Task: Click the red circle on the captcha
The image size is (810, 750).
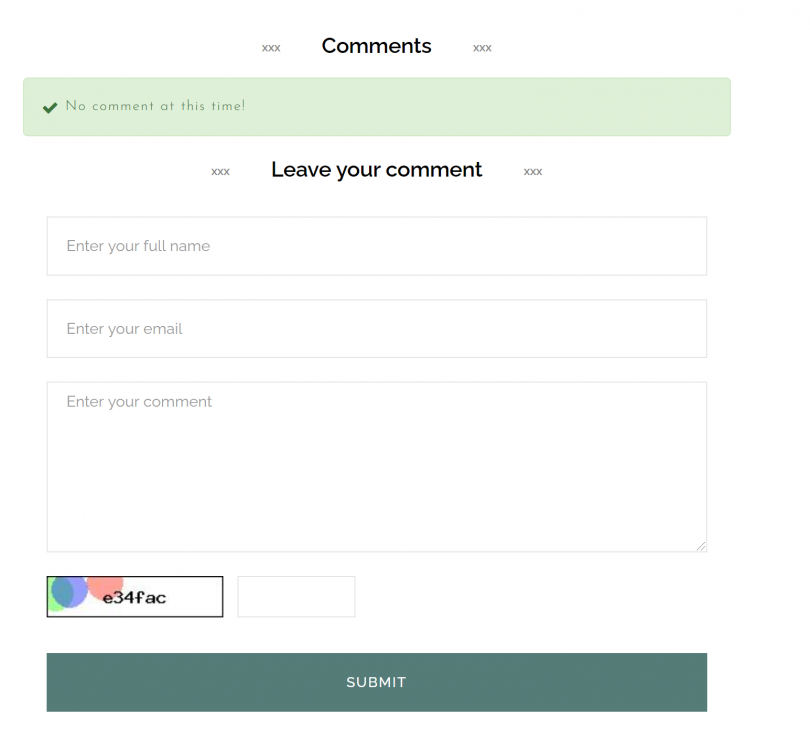Action: pos(105,588)
